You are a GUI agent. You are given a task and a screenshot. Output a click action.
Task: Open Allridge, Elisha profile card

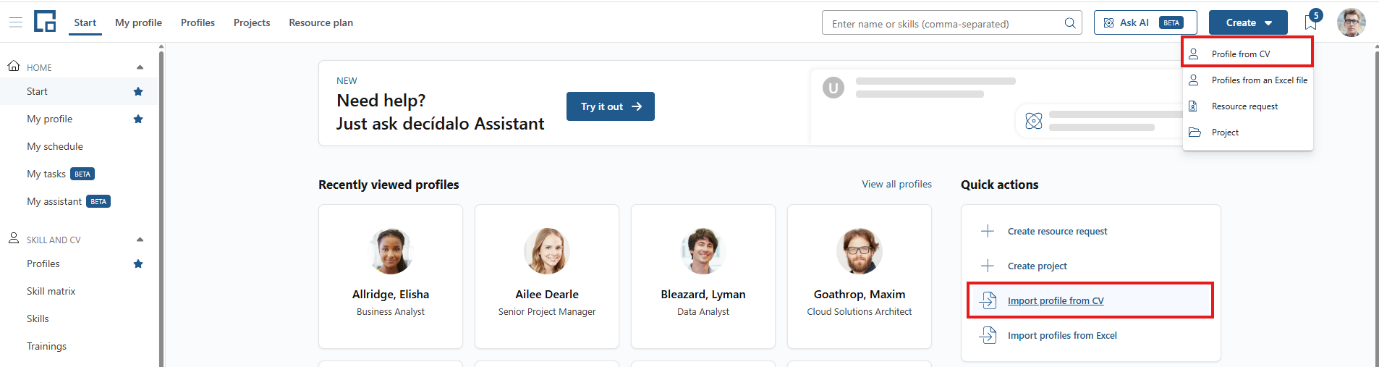pos(390,276)
